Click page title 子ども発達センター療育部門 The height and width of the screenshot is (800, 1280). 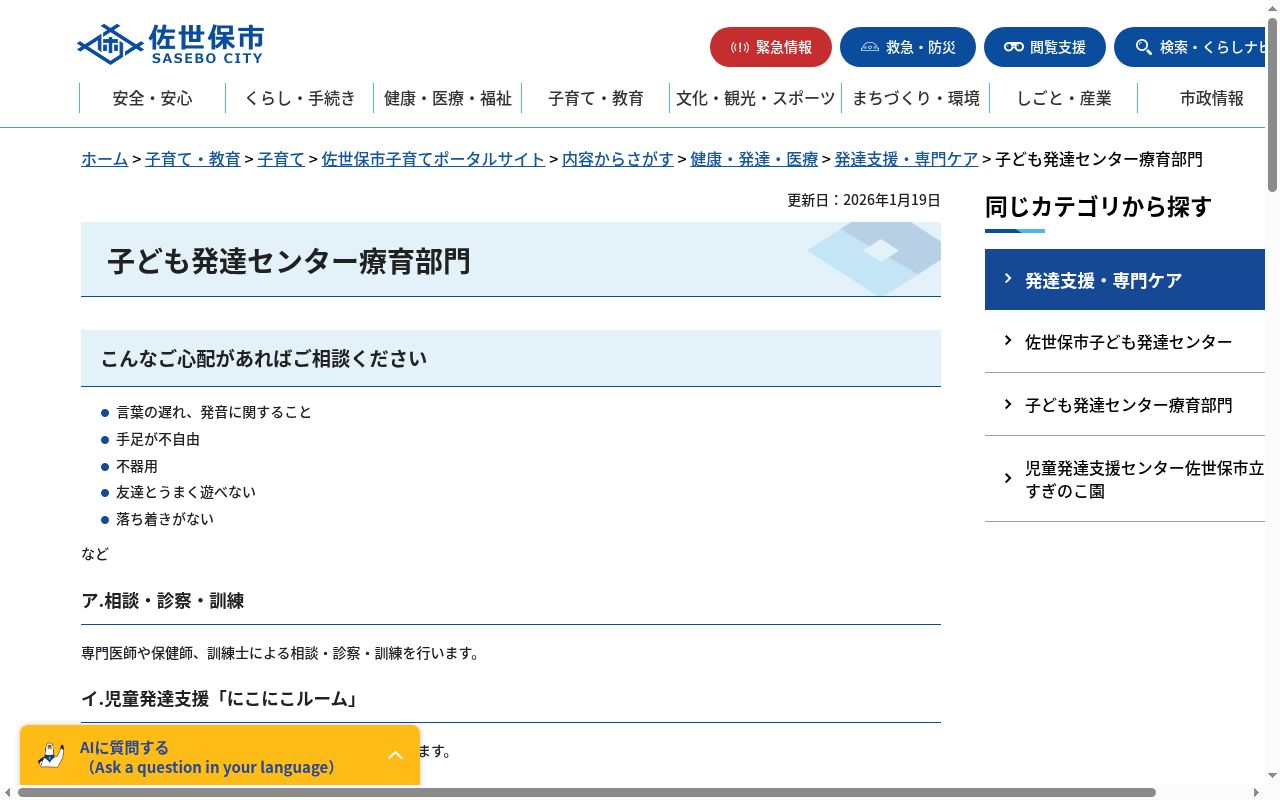289,261
